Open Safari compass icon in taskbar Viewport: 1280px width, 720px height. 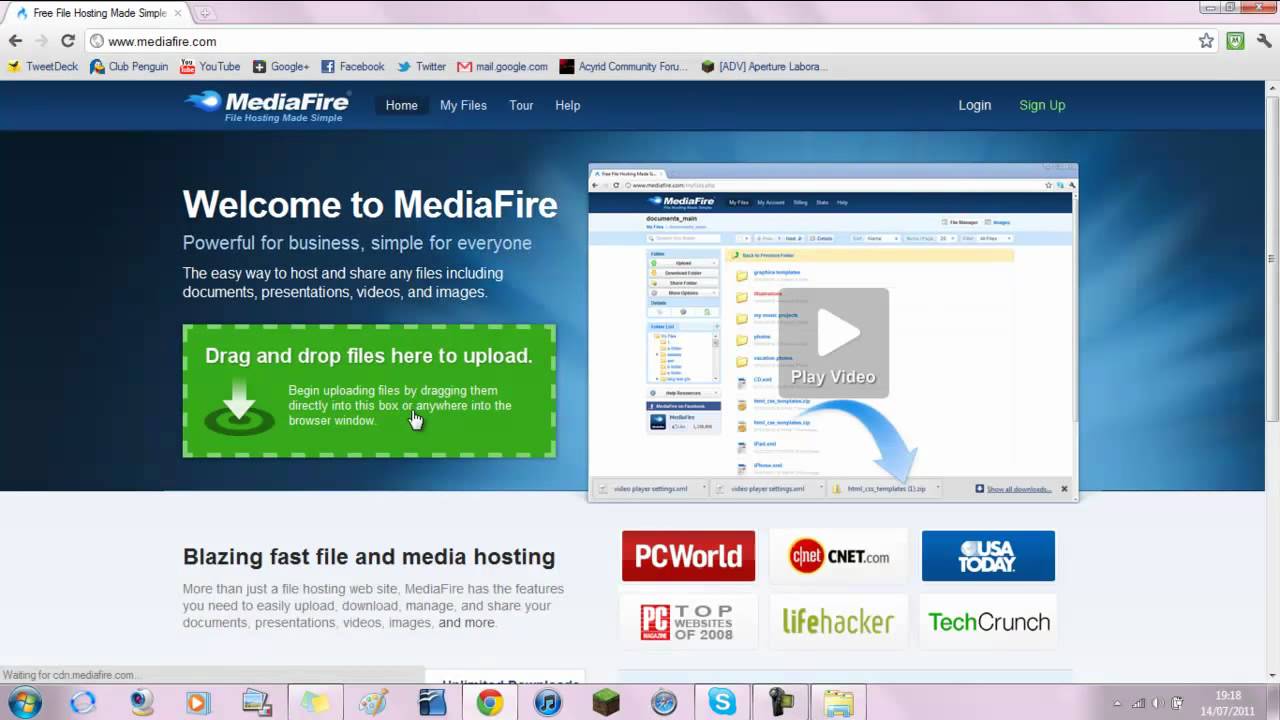pos(664,703)
